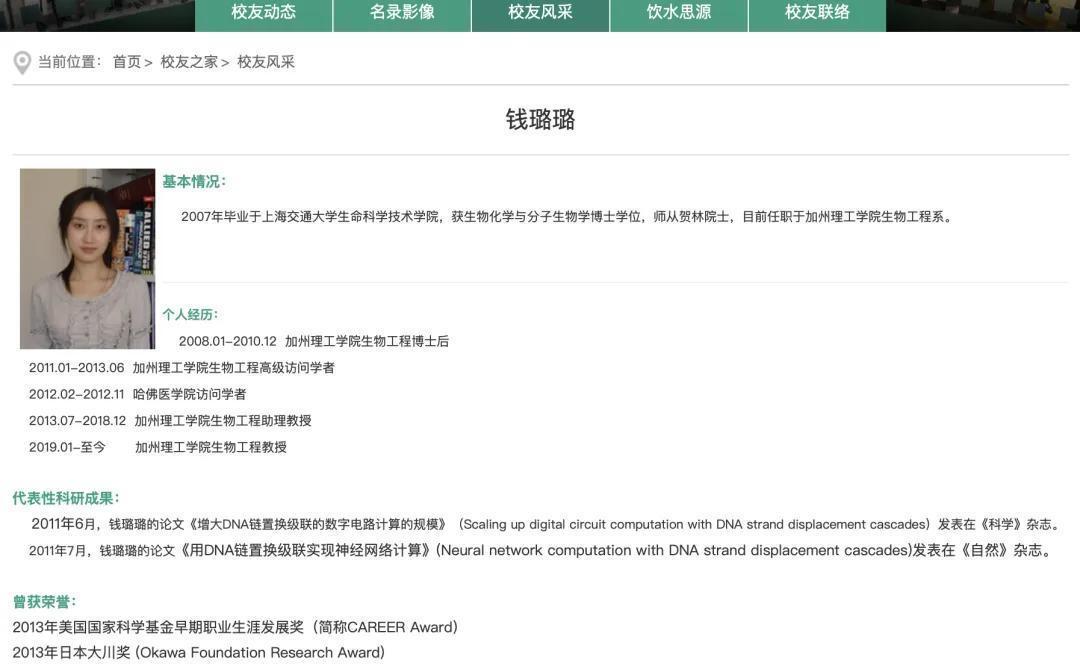Screen dimensions: 1080x672
Task: Select the 校友风采 tab in the navigation bar
Action: 540,13
